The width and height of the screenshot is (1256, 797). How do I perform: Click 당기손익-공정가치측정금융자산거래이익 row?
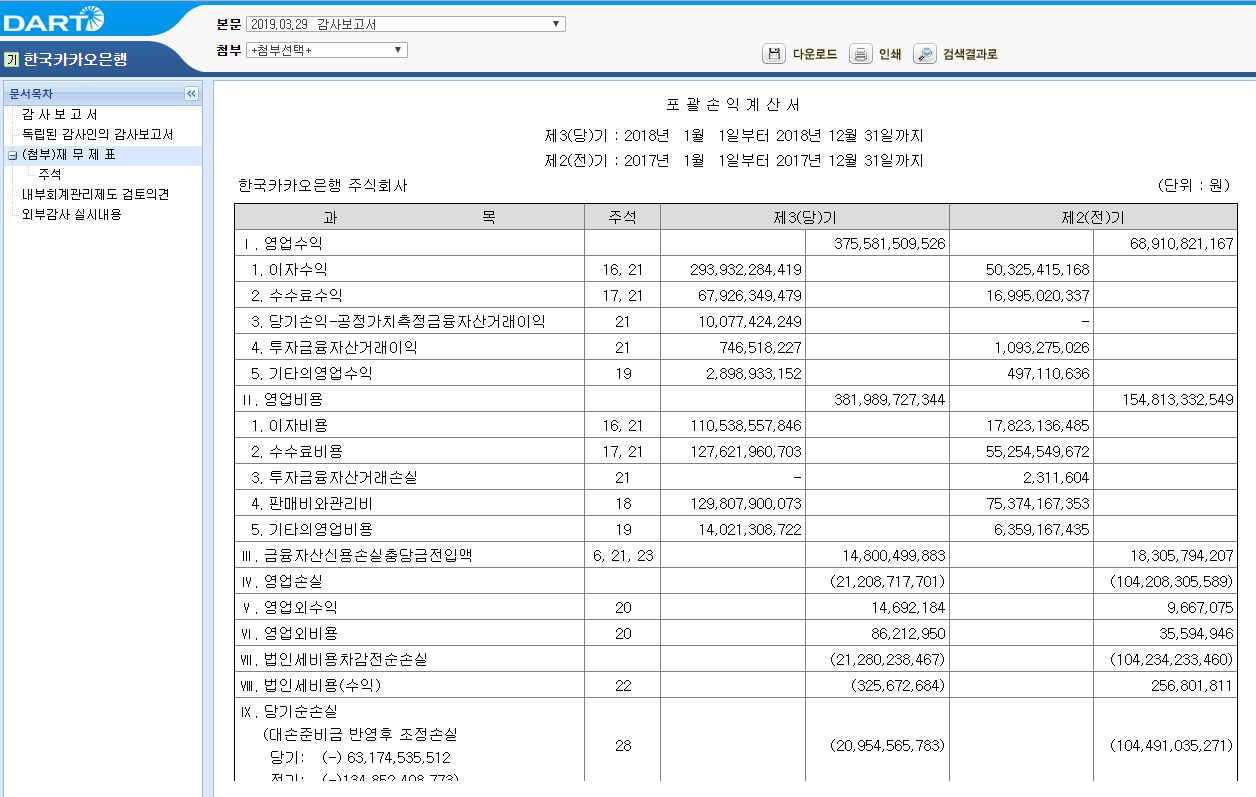point(736,321)
